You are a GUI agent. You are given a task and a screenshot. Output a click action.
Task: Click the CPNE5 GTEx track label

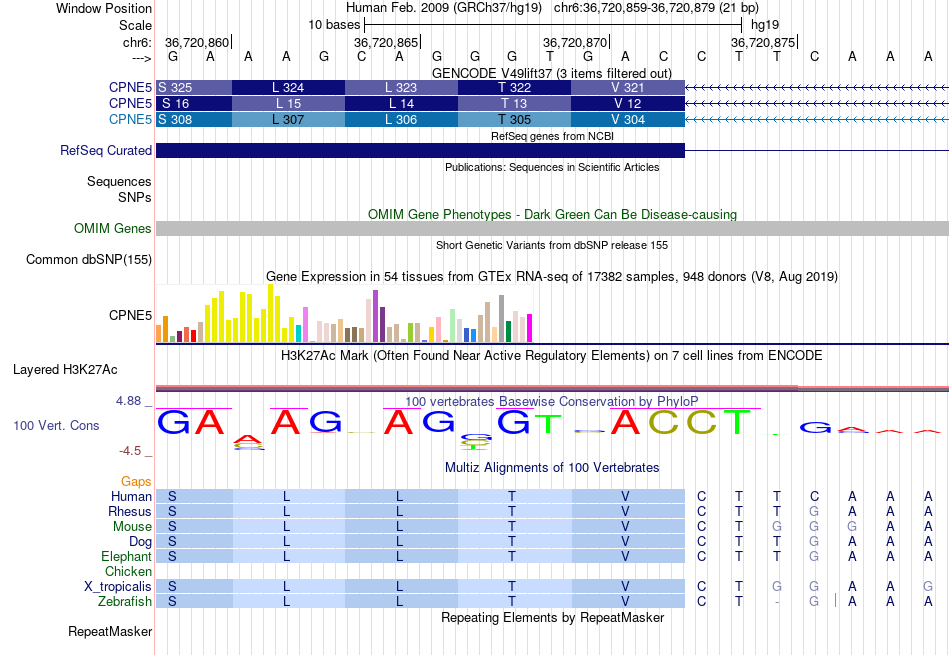(130, 315)
